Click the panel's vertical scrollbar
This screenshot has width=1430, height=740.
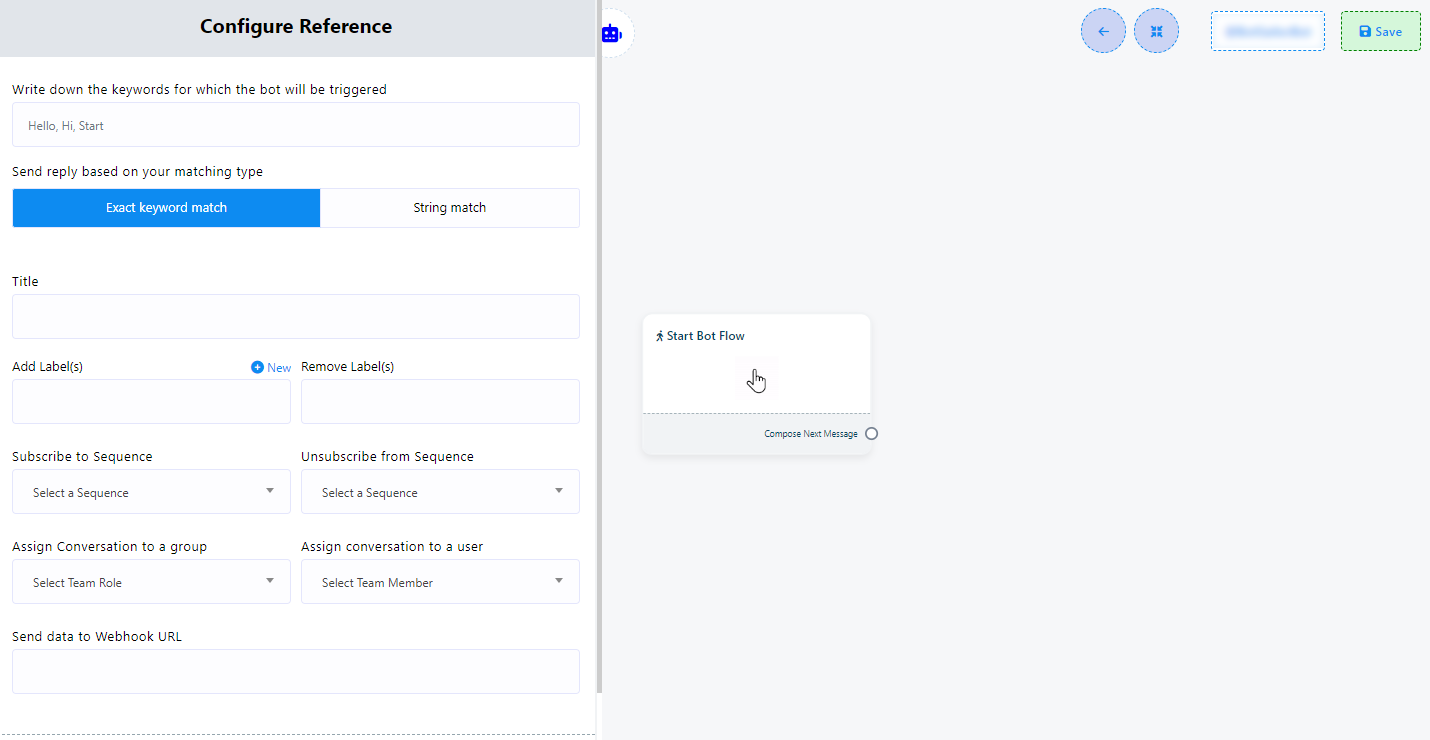tap(599, 350)
